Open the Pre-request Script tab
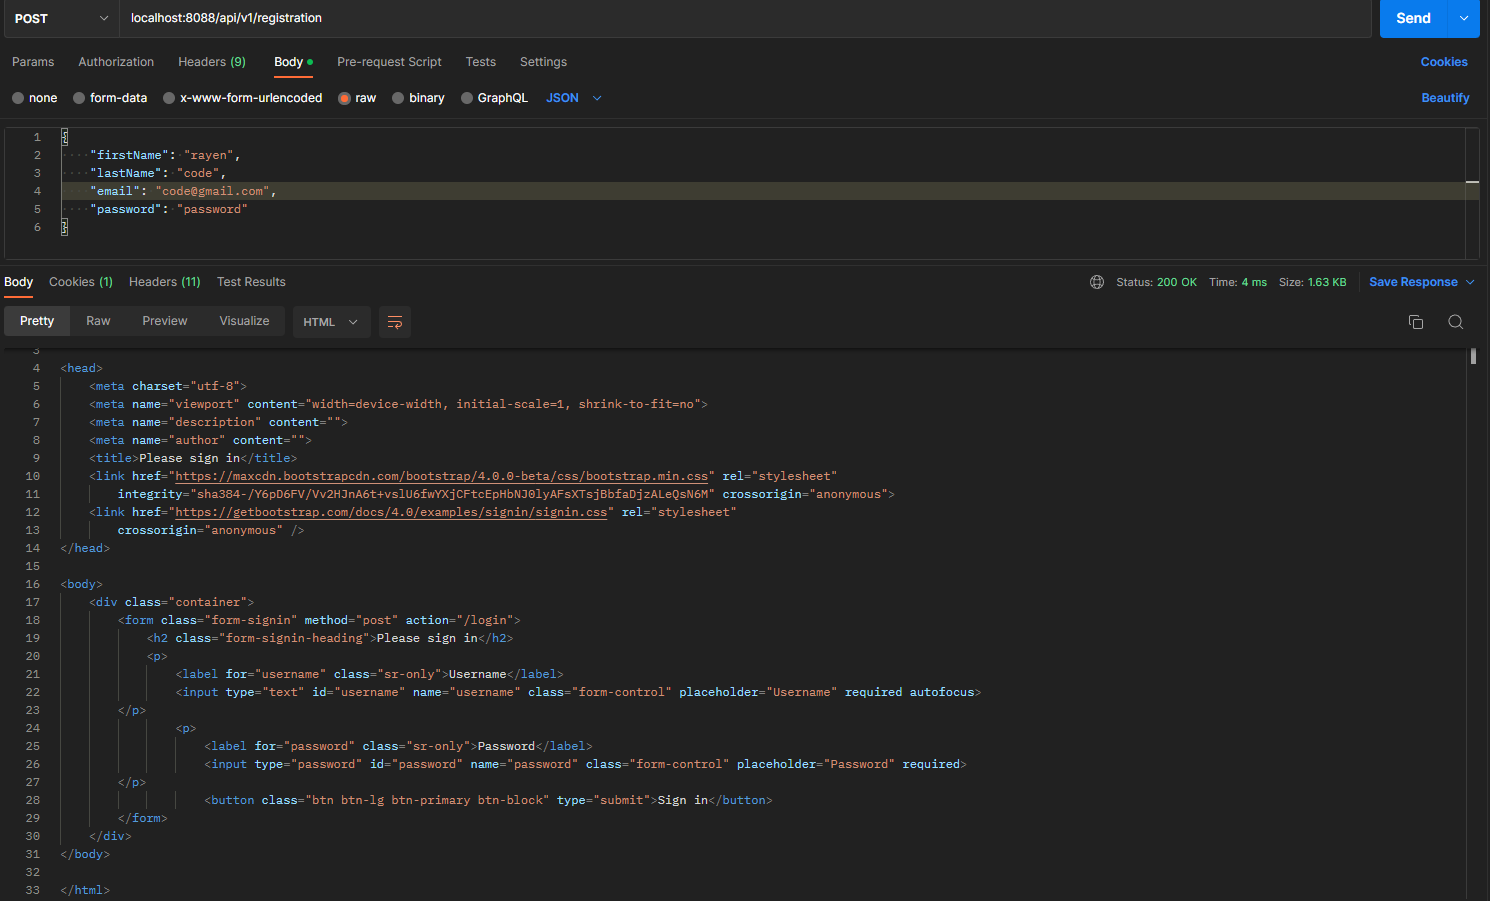The height and width of the screenshot is (901, 1490). [389, 62]
